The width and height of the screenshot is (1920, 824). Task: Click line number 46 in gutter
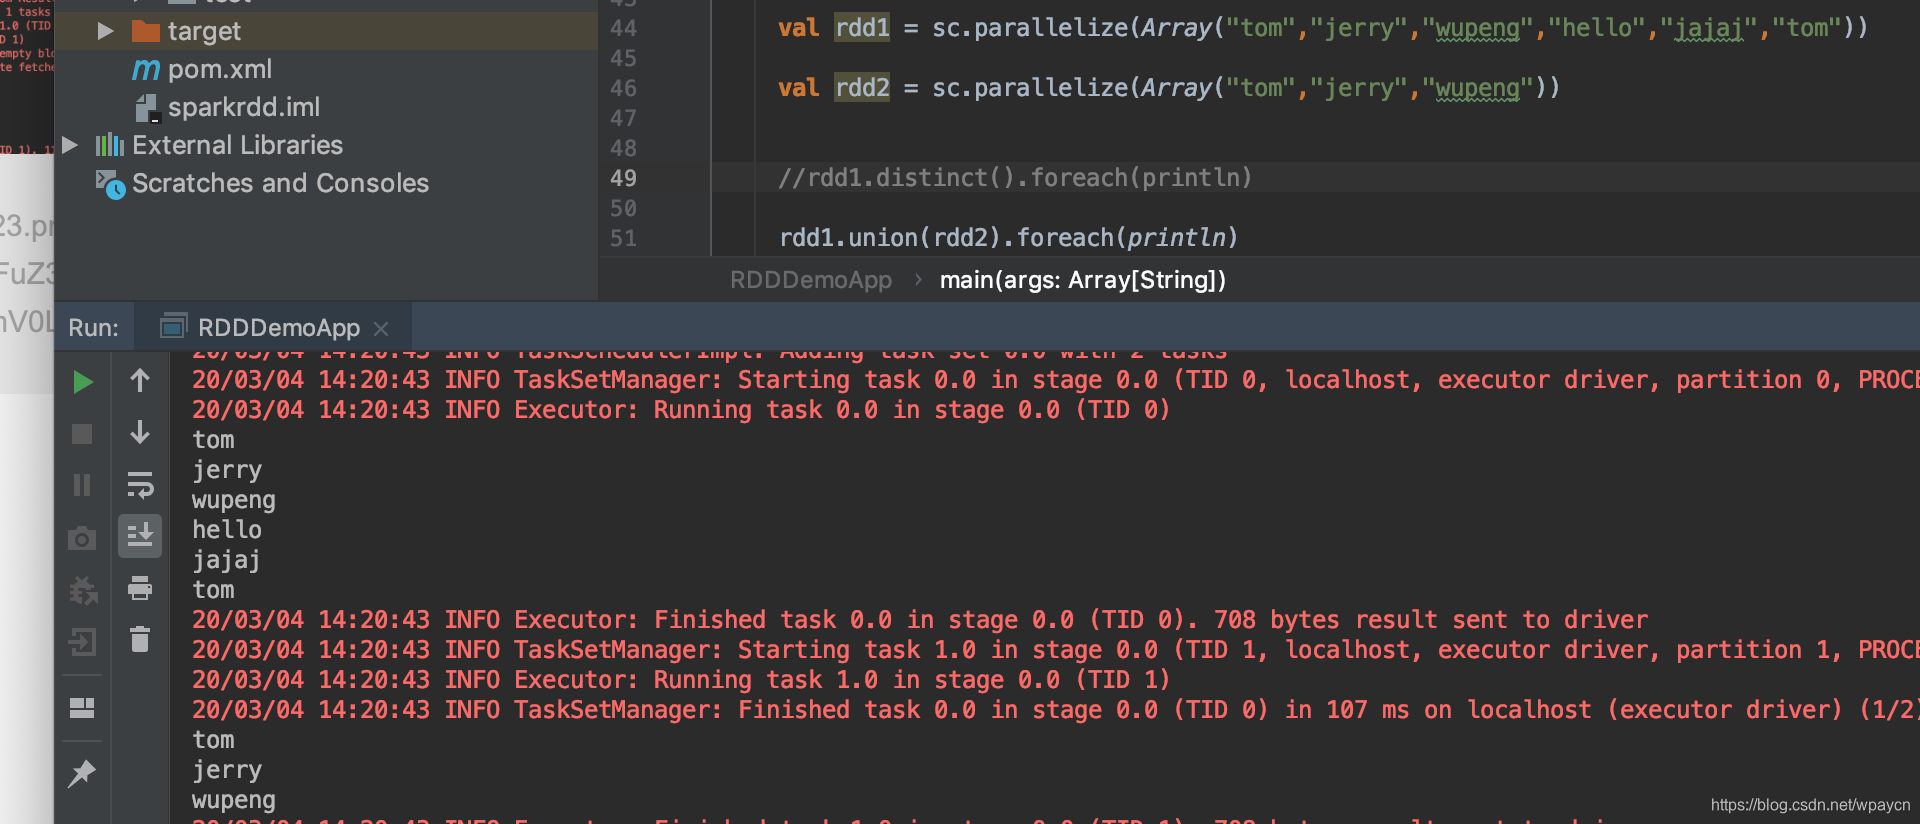click(x=623, y=88)
